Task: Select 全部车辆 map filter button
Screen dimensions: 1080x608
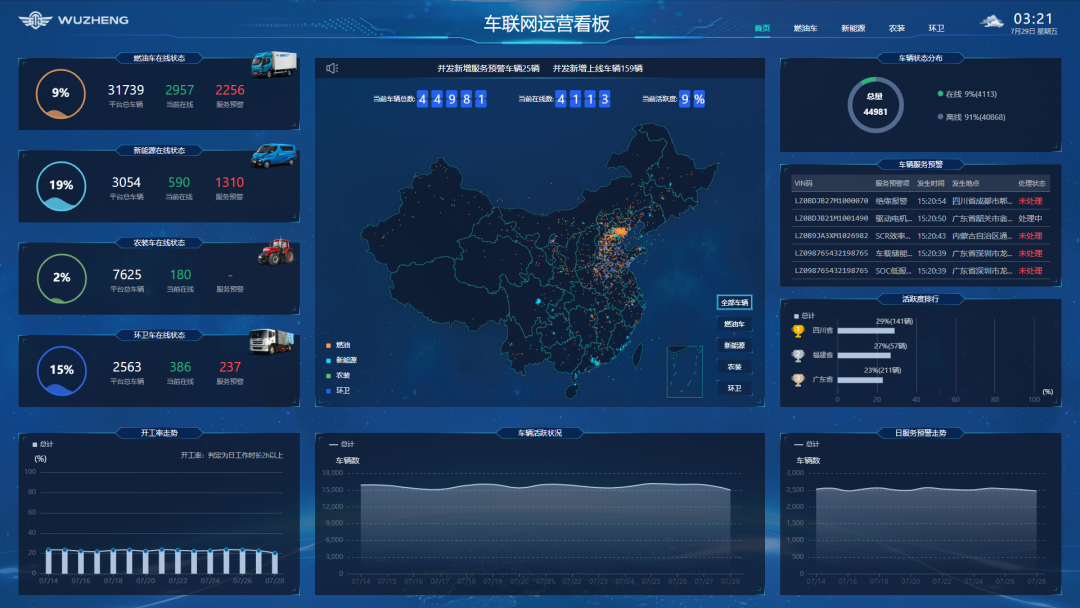Action: point(734,302)
